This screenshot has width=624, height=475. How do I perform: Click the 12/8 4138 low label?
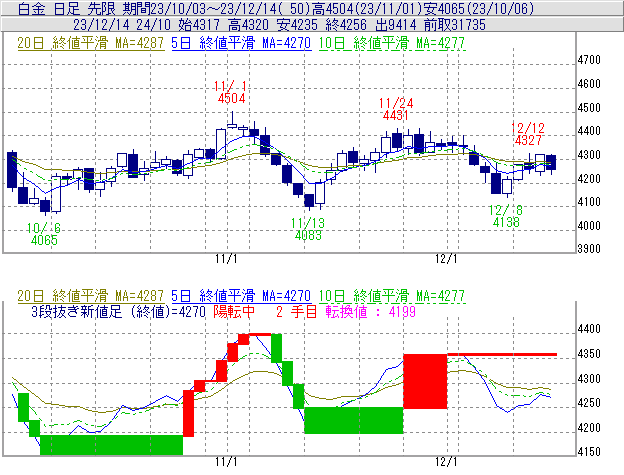coord(506,216)
